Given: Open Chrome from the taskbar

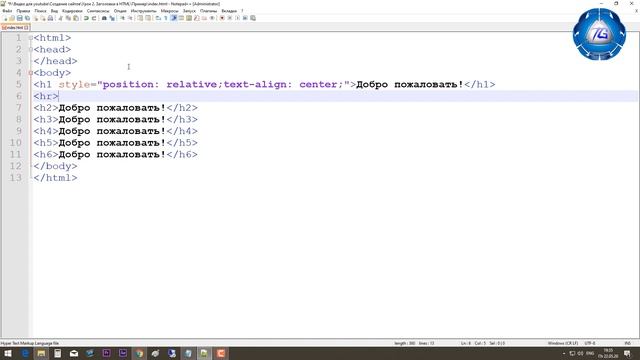Looking at the screenshot, I should click(139, 353).
